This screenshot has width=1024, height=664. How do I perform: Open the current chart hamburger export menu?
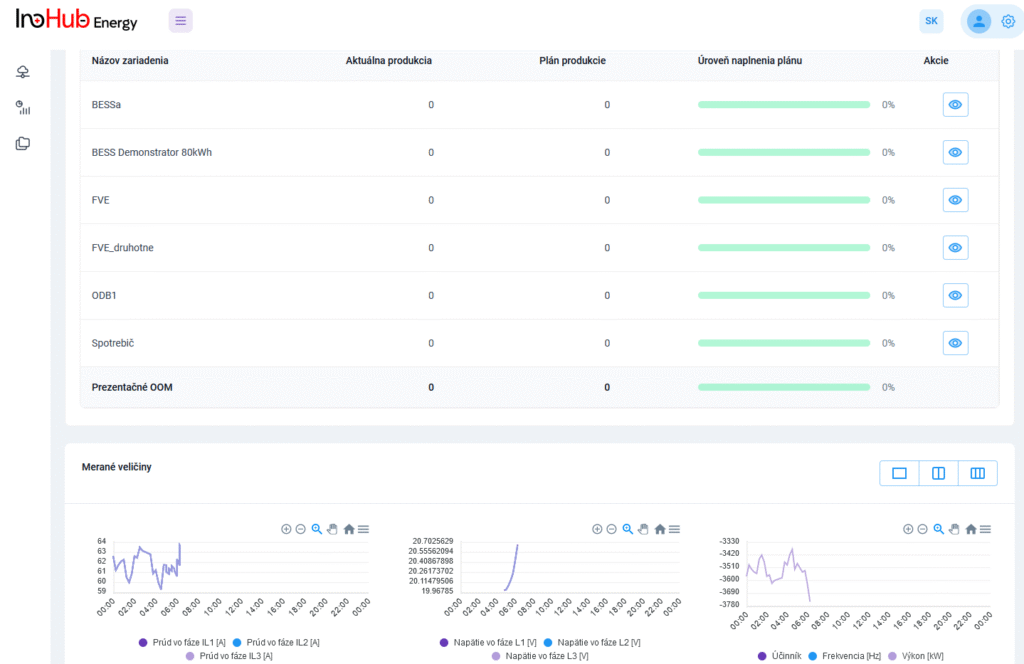(364, 529)
